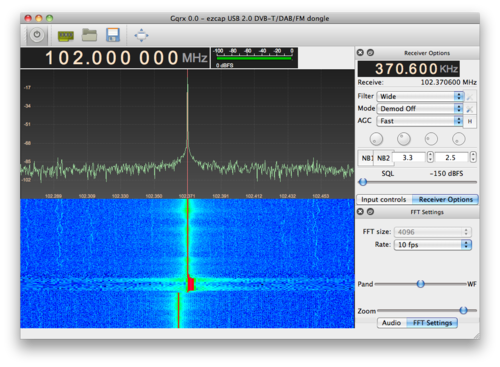This screenshot has height=367, width=500.
Task: Click the -150 dBFS squelch value
Action: [x=446, y=174]
